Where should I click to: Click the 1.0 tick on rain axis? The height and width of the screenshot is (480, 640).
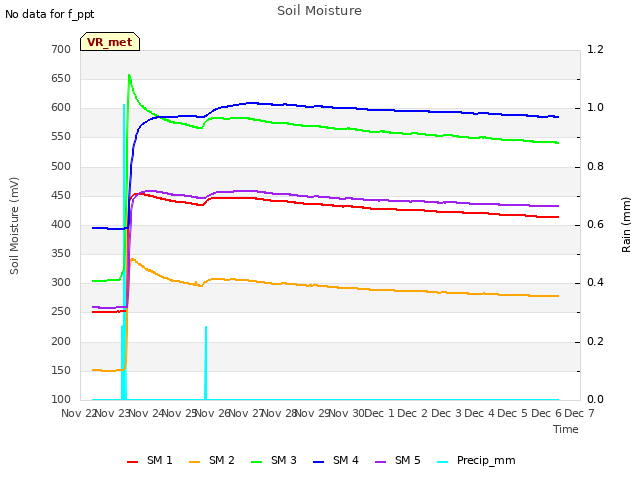595,108
